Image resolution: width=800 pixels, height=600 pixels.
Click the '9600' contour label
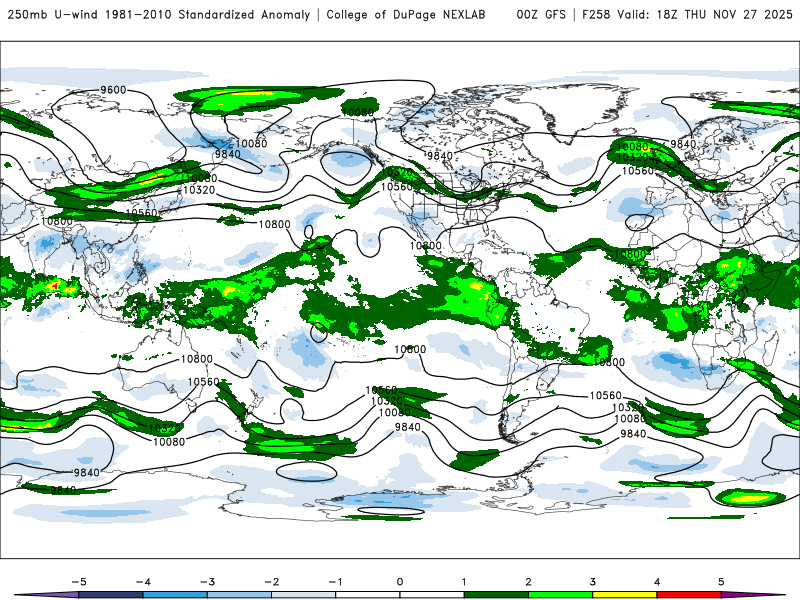pos(113,90)
